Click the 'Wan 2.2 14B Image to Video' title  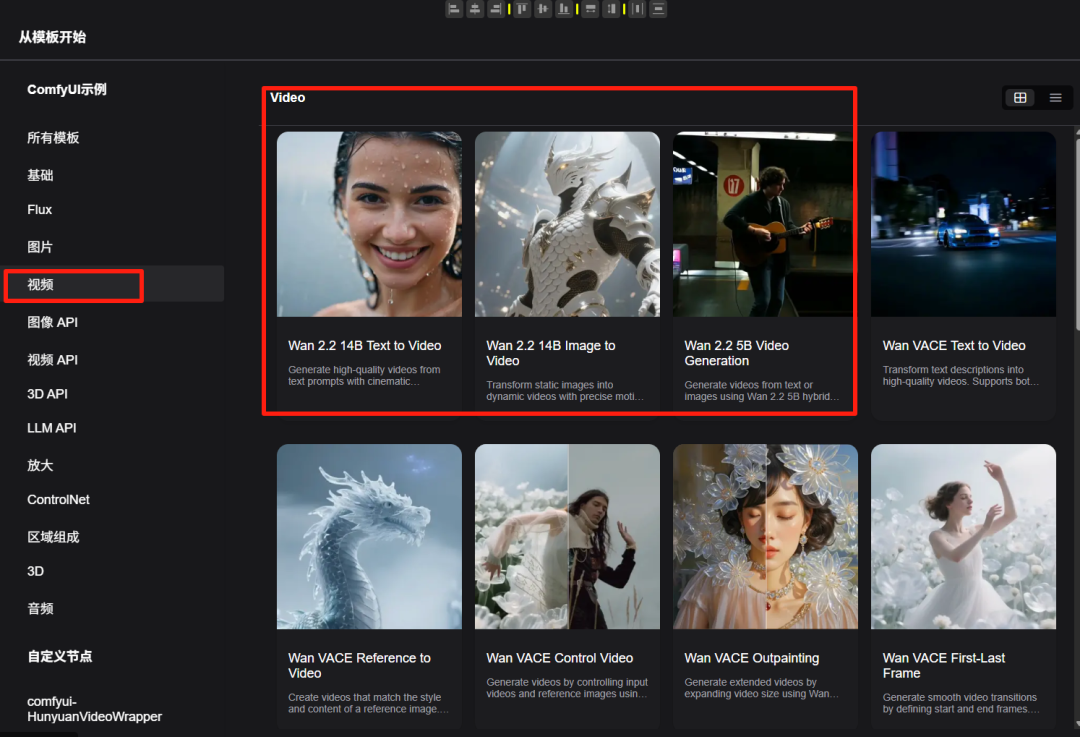(551, 353)
